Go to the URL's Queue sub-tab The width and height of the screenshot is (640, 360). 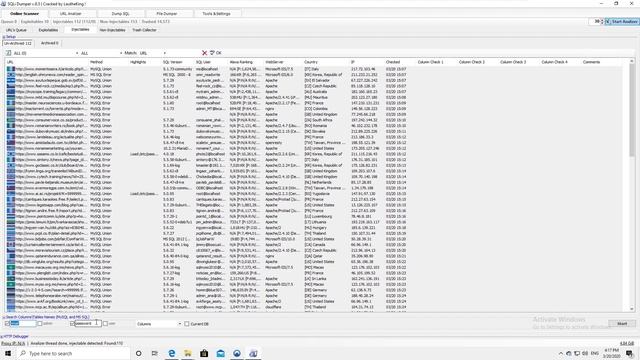(x=16, y=30)
